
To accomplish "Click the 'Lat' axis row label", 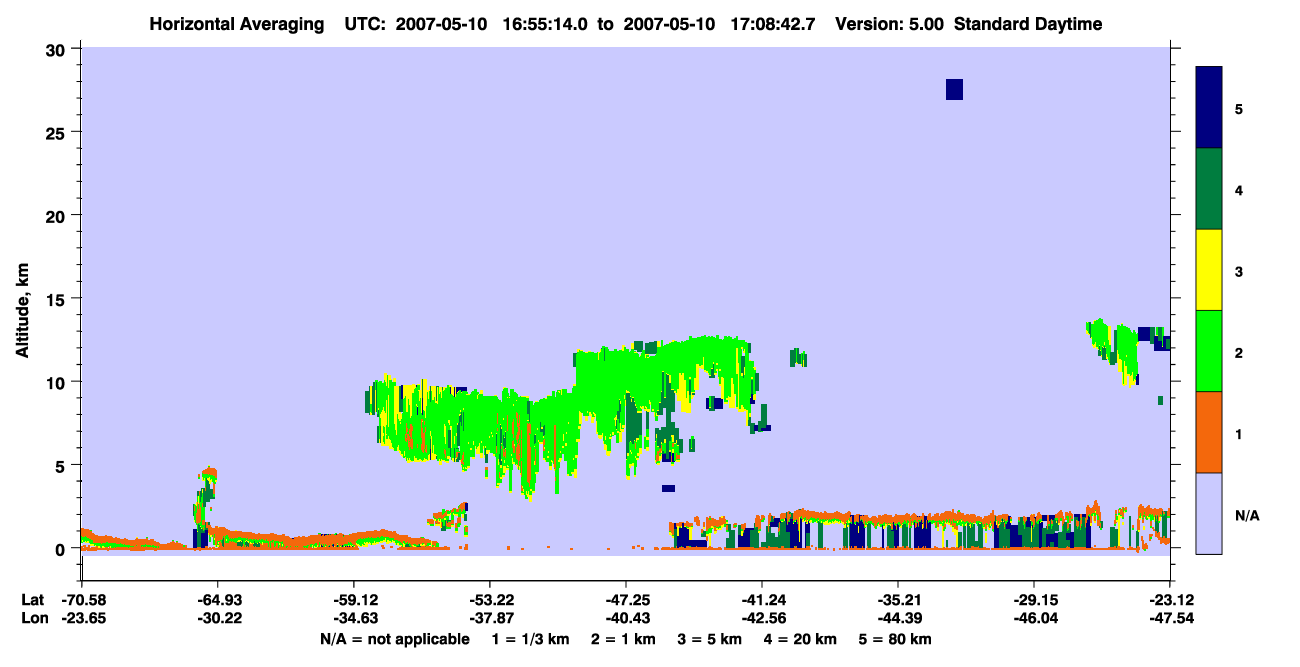I will point(31,599).
